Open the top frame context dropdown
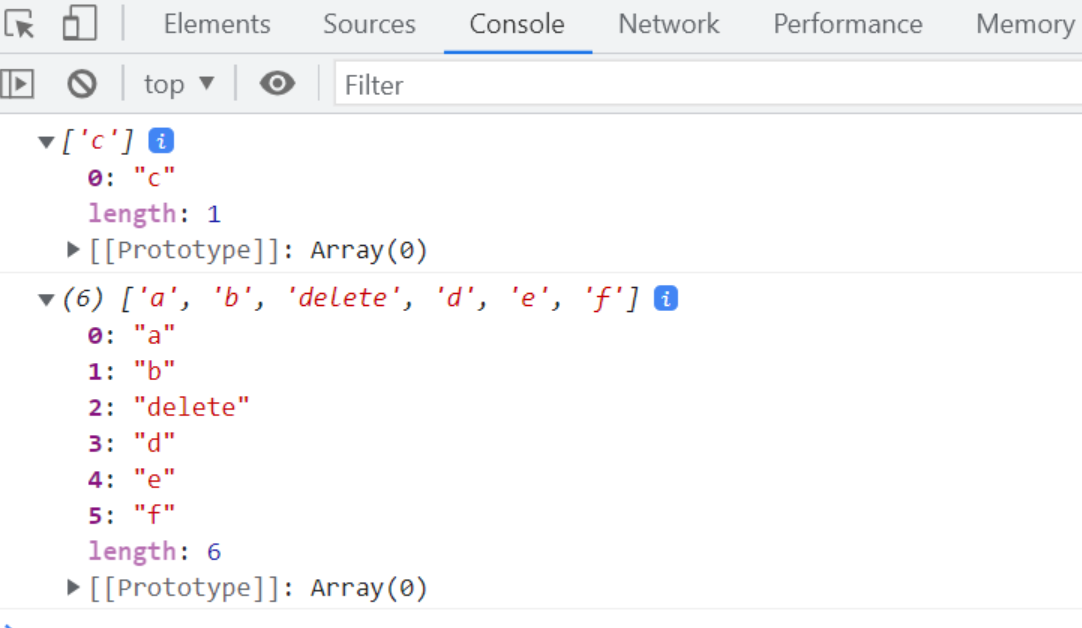 tap(180, 84)
